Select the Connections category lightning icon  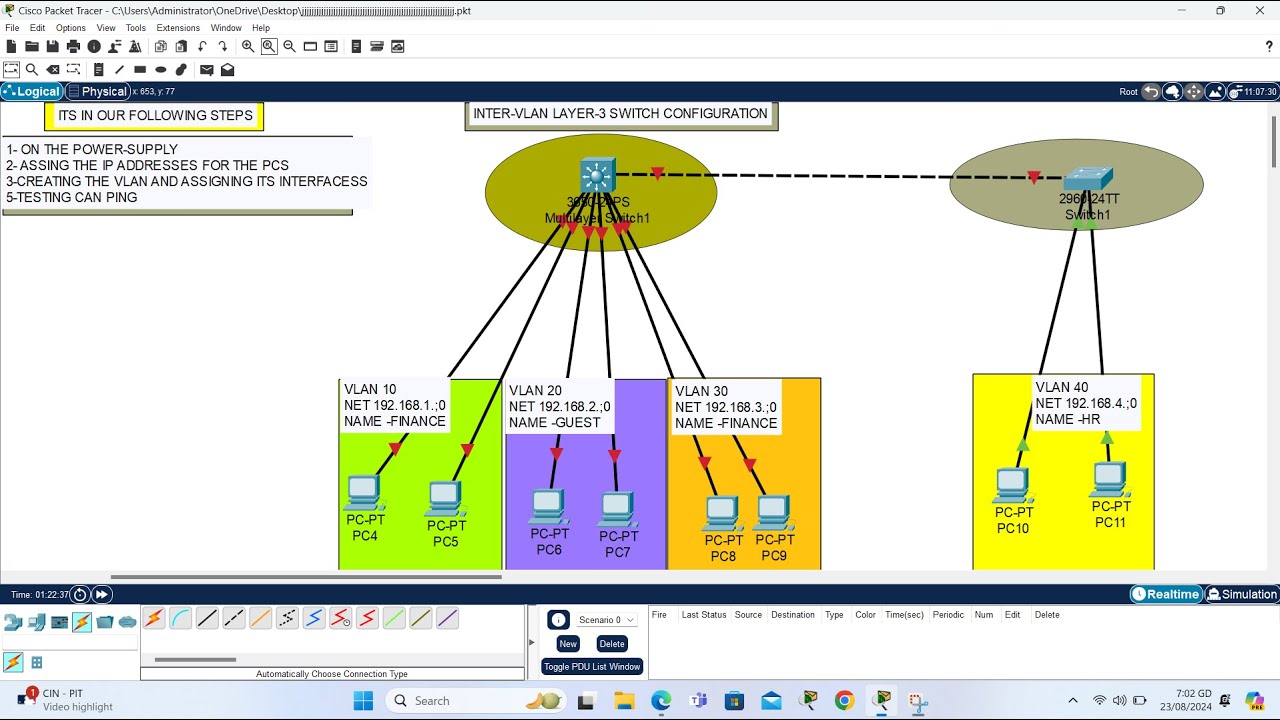(x=82, y=622)
